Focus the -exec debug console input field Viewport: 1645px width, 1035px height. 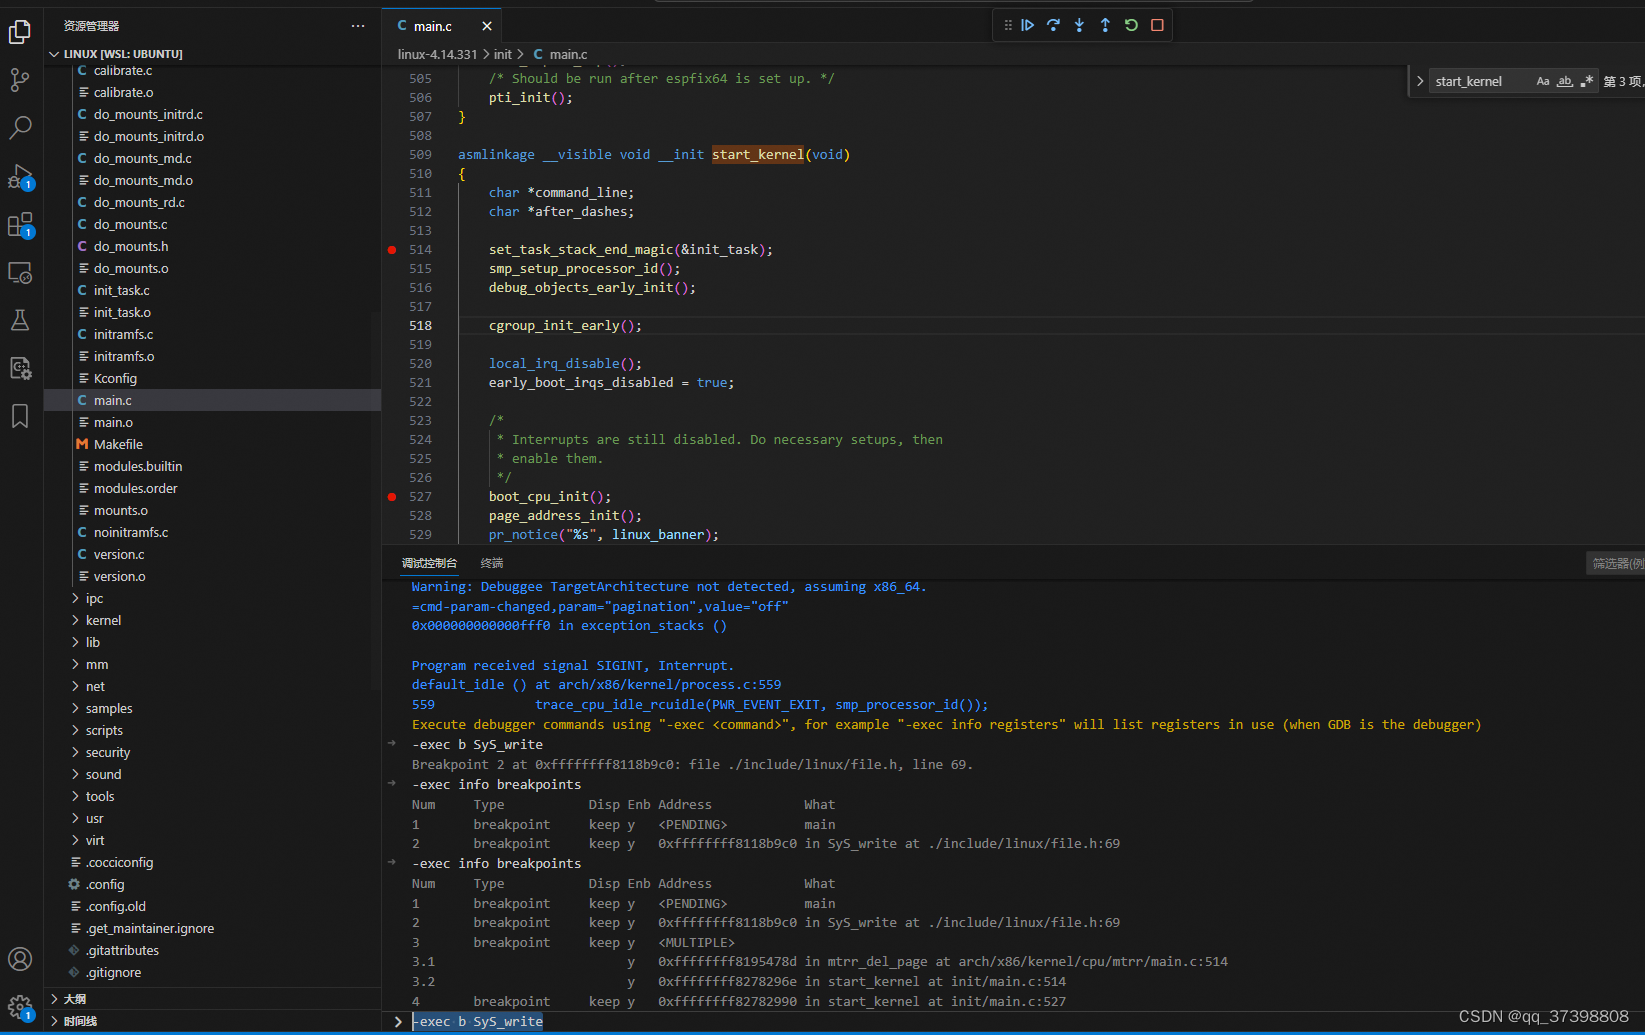(700, 1021)
